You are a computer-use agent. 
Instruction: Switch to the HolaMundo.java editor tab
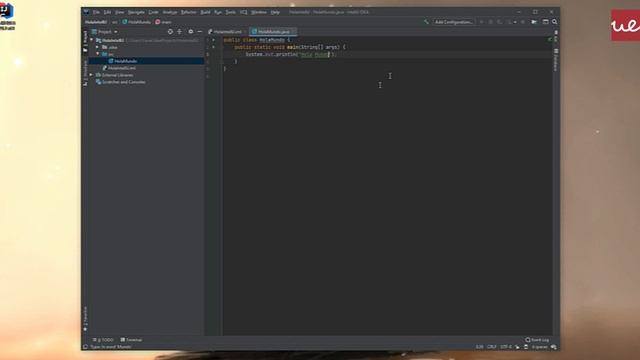coord(273,32)
